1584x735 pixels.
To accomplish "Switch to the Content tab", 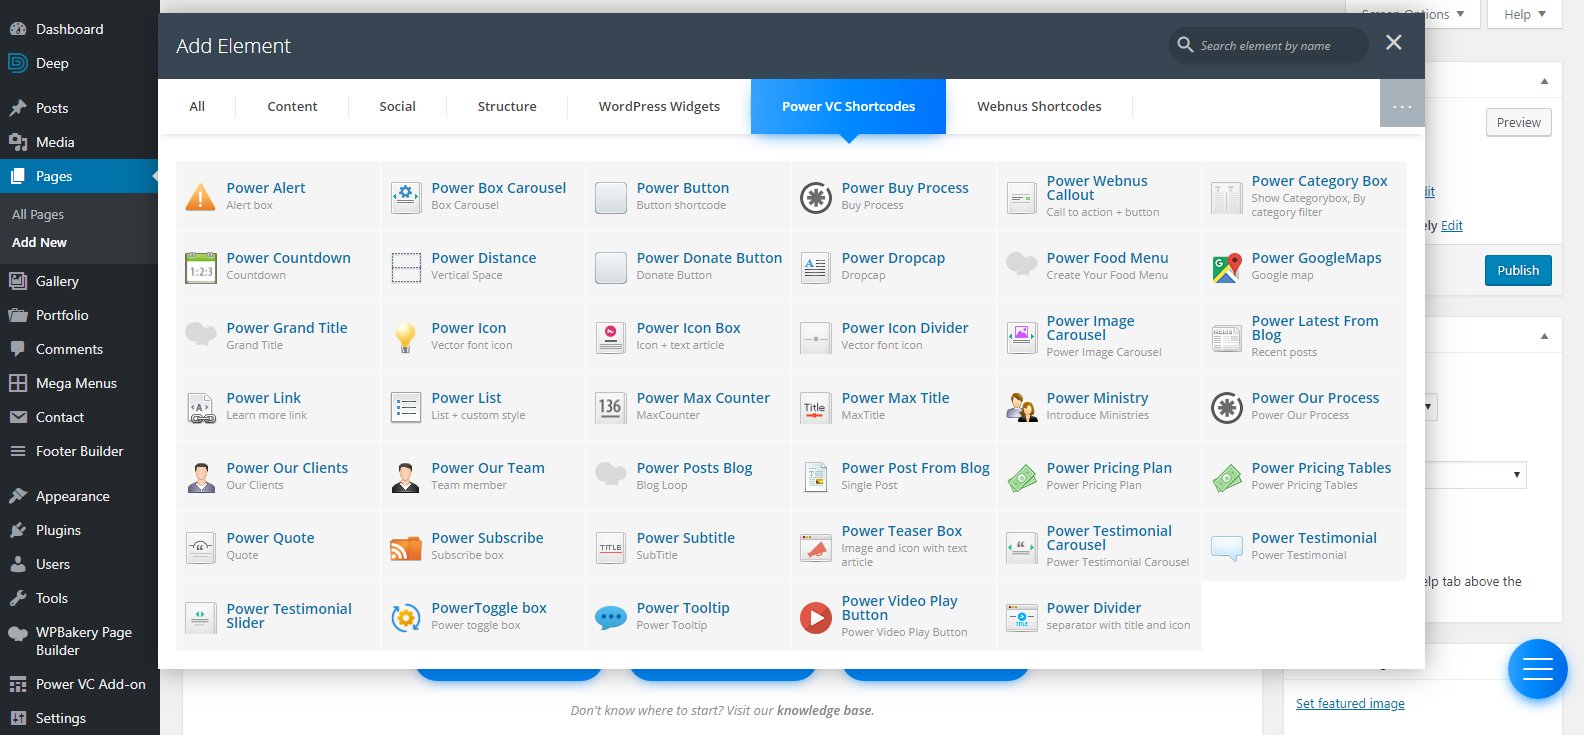I will click(x=292, y=106).
